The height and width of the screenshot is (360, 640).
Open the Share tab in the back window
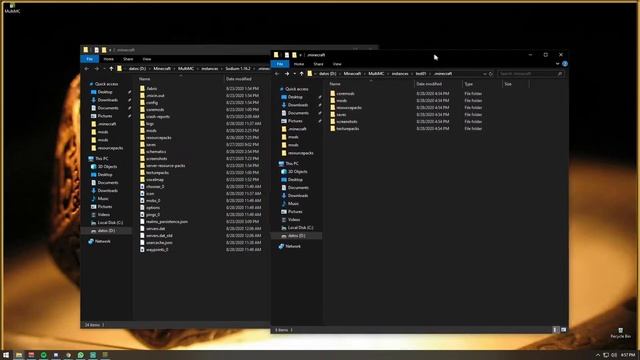128,59
